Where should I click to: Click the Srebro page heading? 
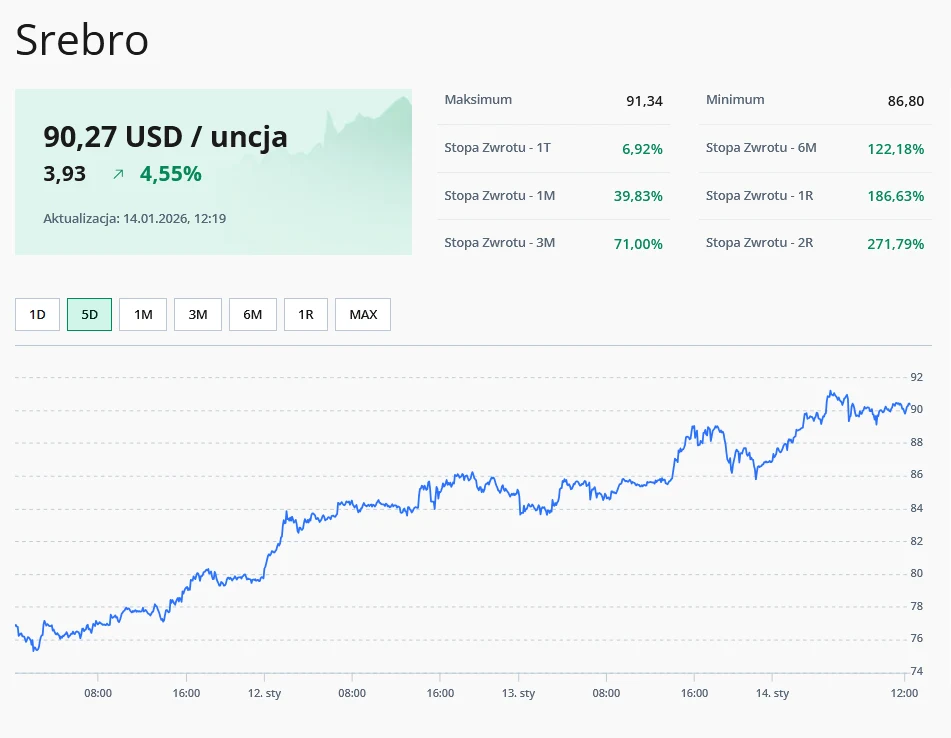point(84,40)
